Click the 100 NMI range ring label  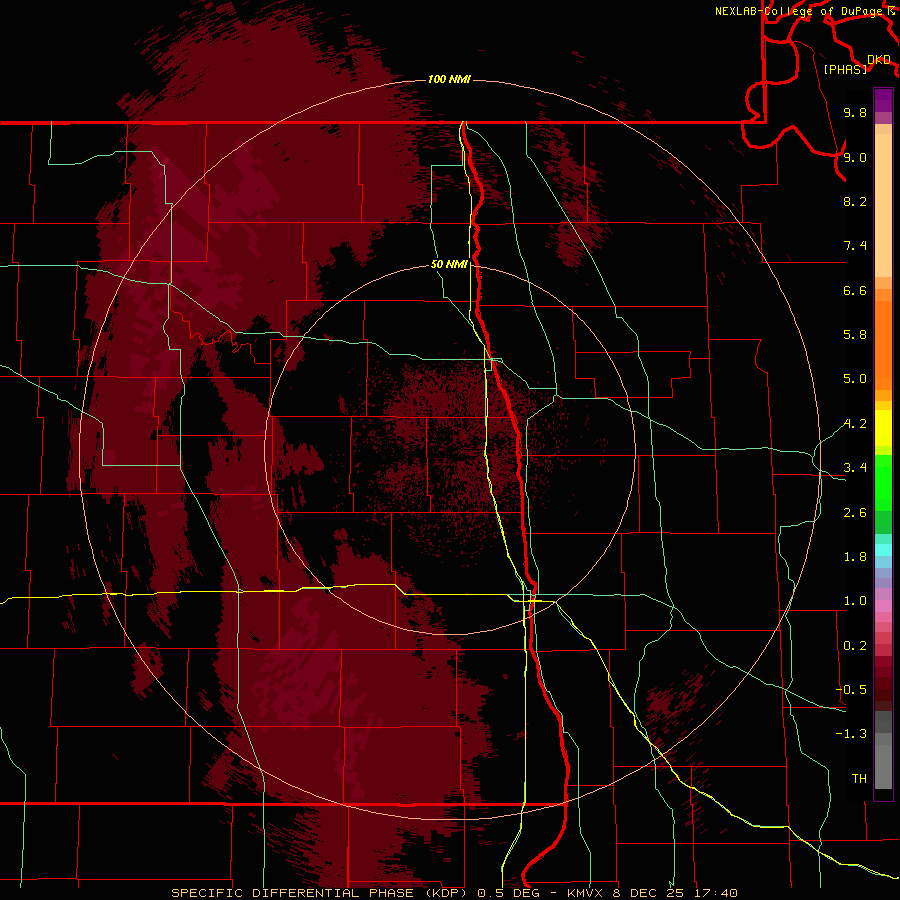449,79
